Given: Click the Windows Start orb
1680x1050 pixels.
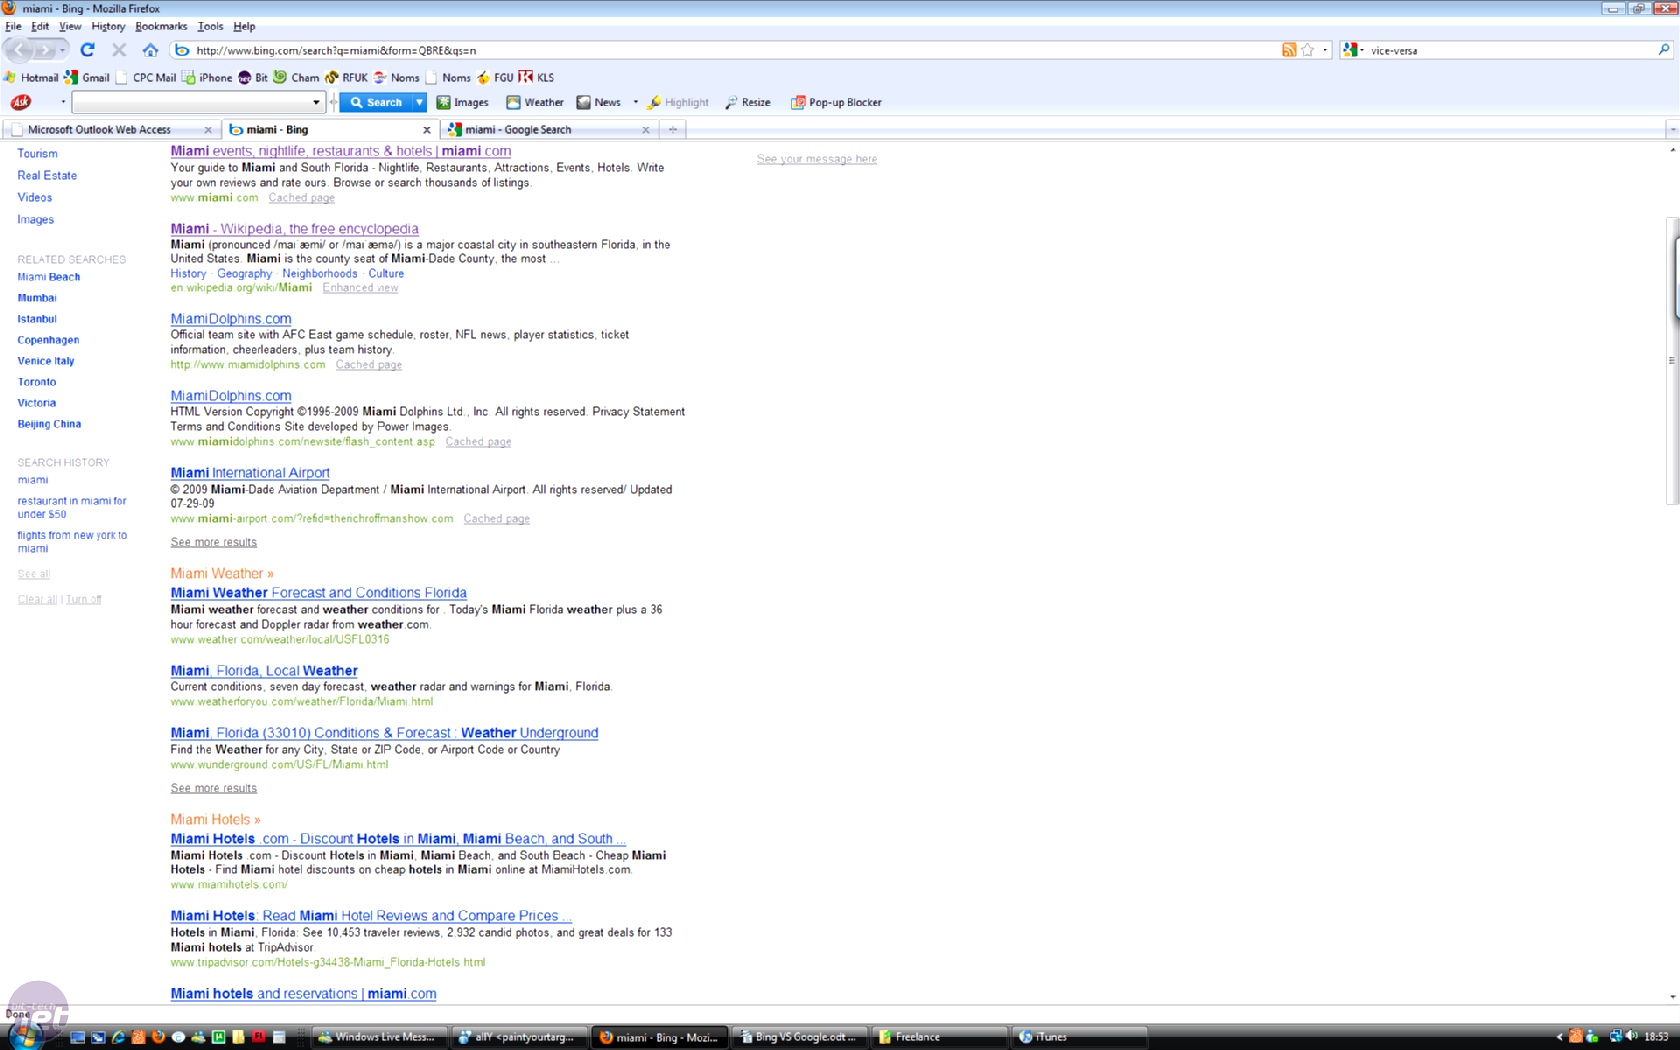Looking at the screenshot, I should point(22,1036).
